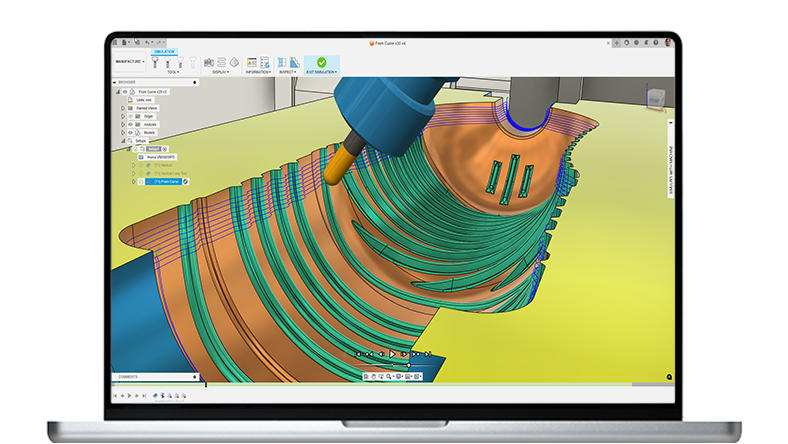
Task: Toggle the Origin eye icon
Action: pos(130,116)
